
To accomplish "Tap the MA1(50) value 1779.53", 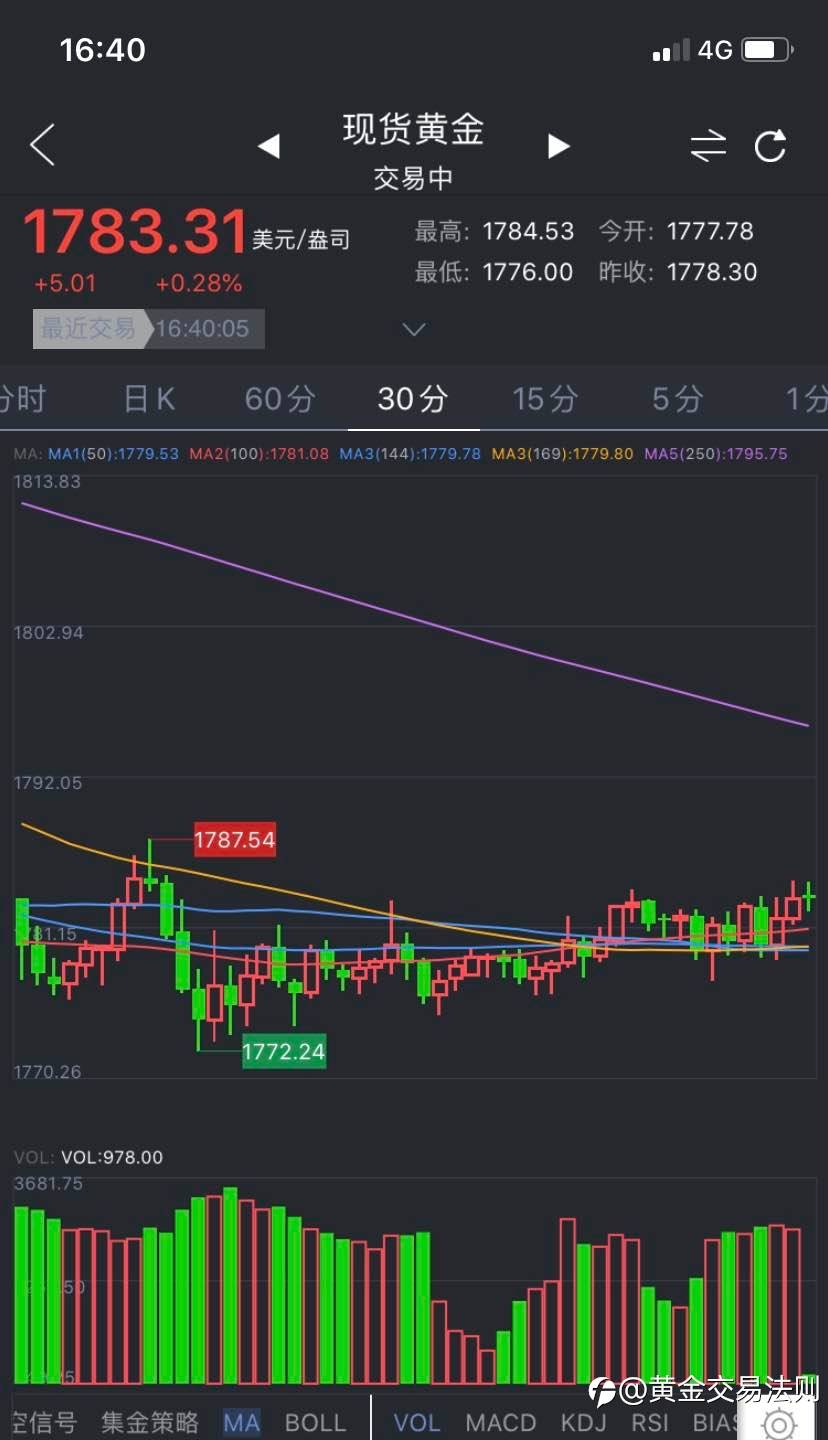I will point(148,454).
